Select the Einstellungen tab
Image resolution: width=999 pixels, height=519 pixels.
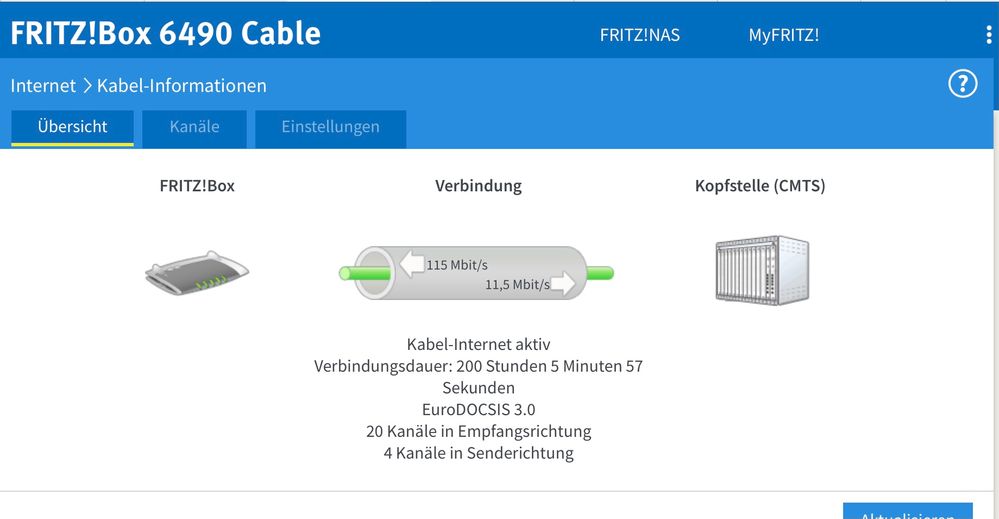[x=330, y=127]
